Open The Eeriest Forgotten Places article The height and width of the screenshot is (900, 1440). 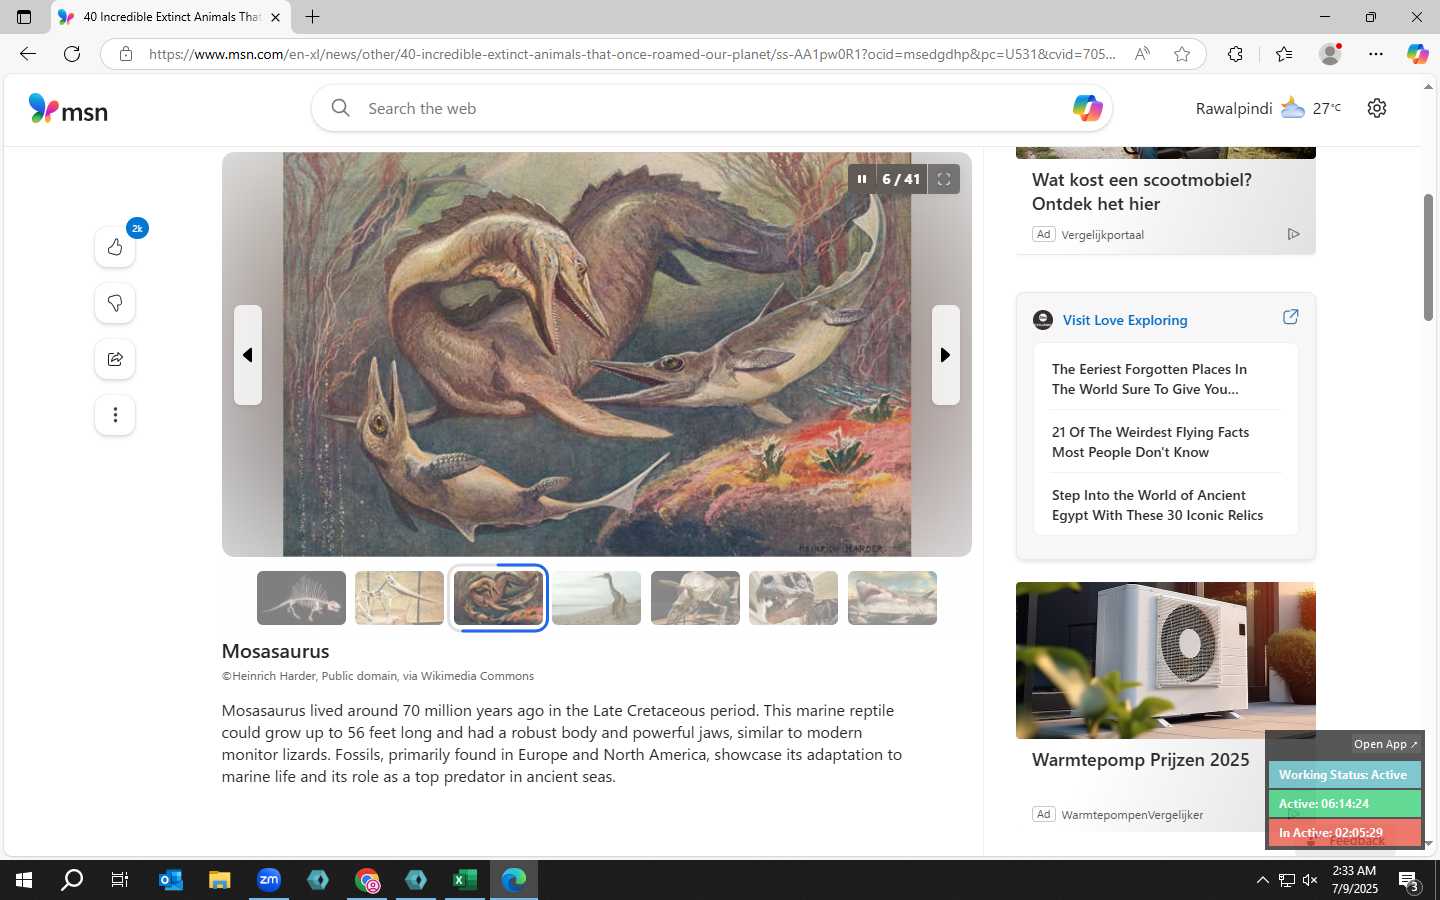pos(1149,379)
